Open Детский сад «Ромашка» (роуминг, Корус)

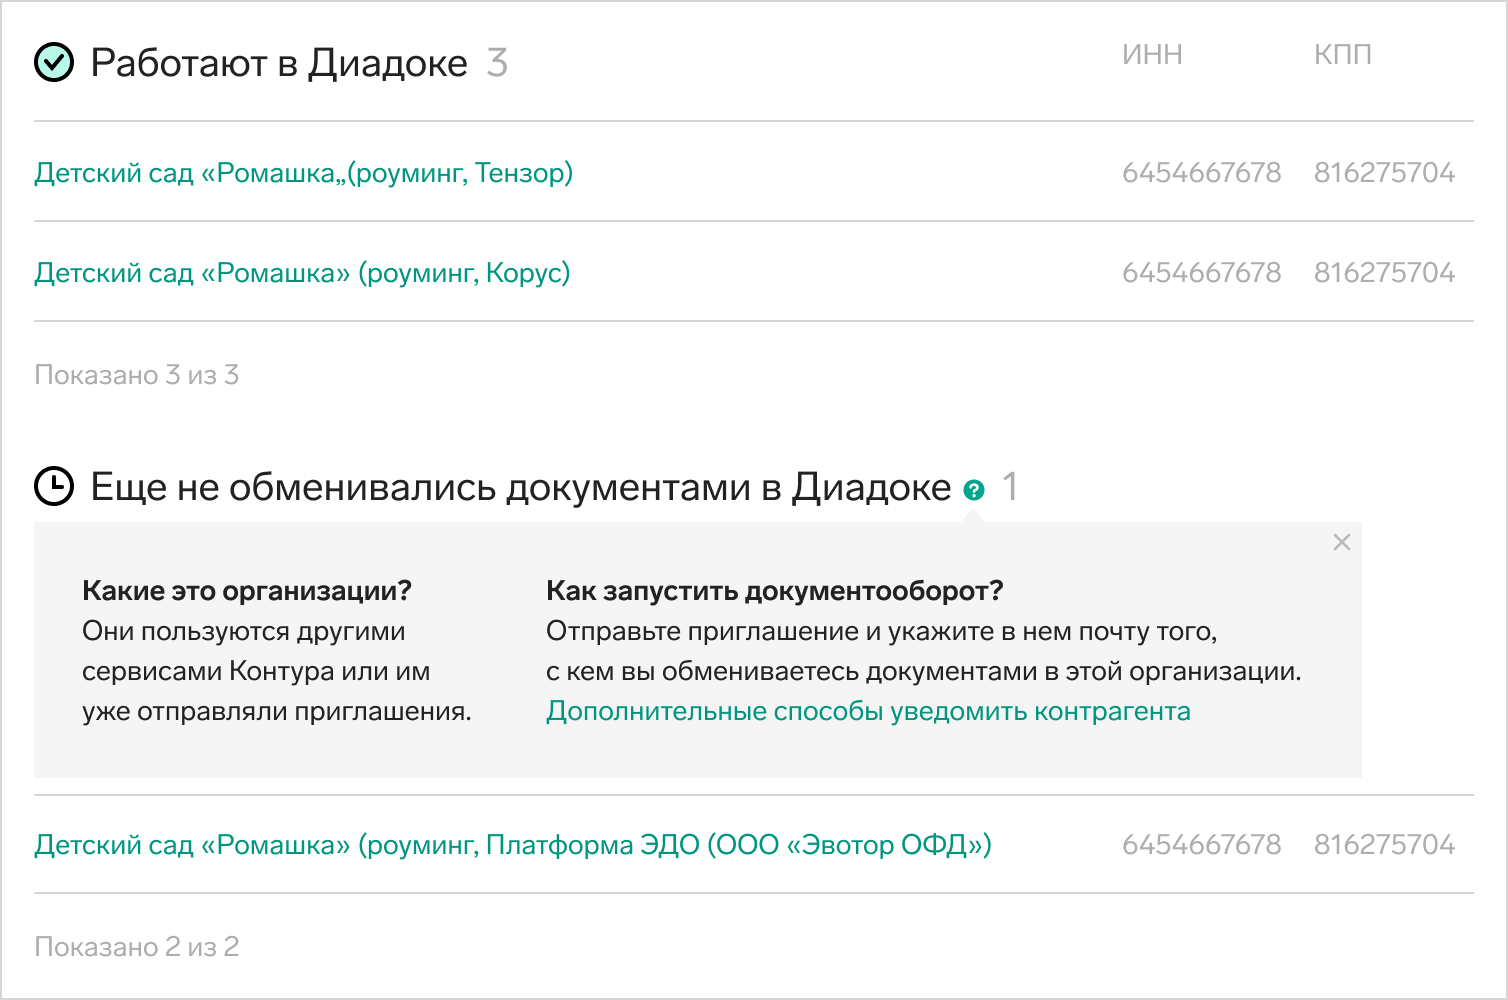click(302, 273)
